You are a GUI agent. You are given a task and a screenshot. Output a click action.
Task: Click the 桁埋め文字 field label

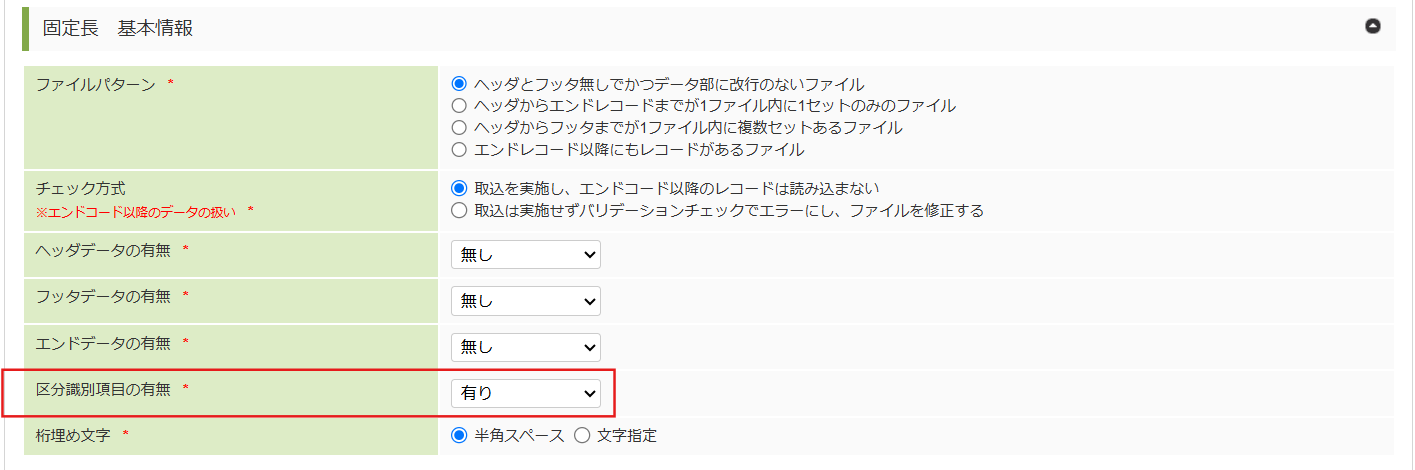73,435
